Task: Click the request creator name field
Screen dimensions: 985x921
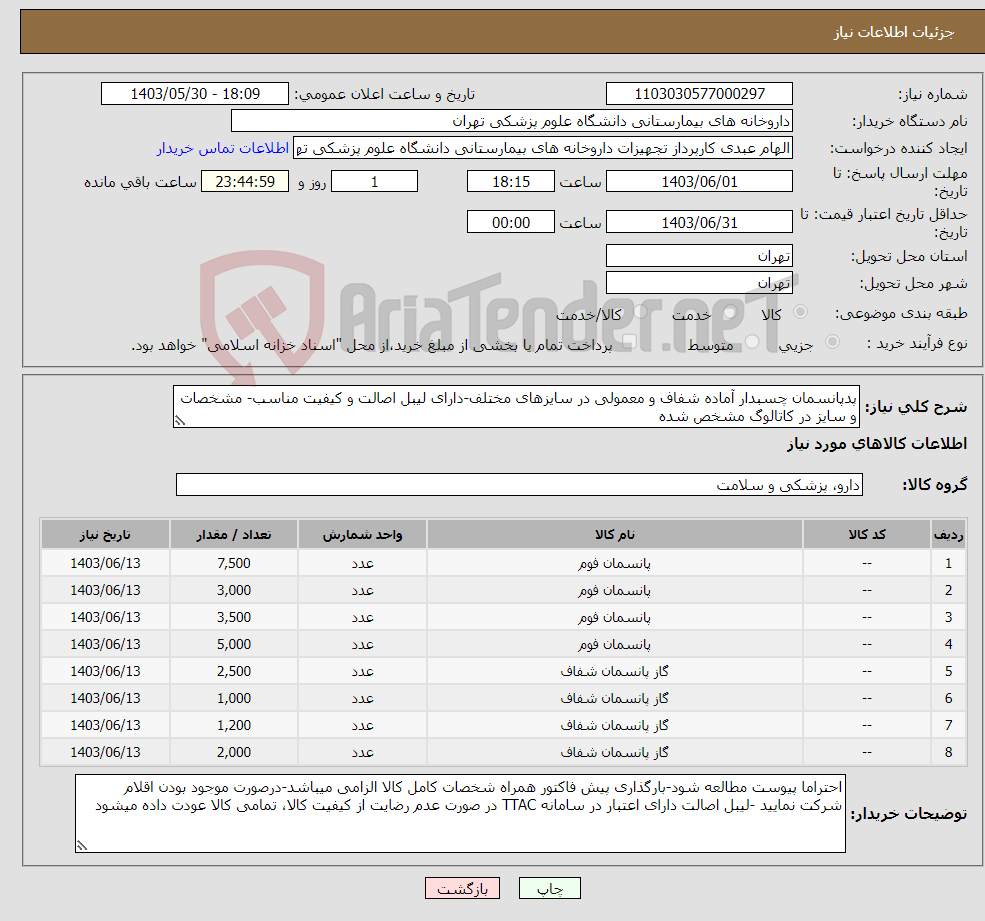Action: (x=543, y=148)
